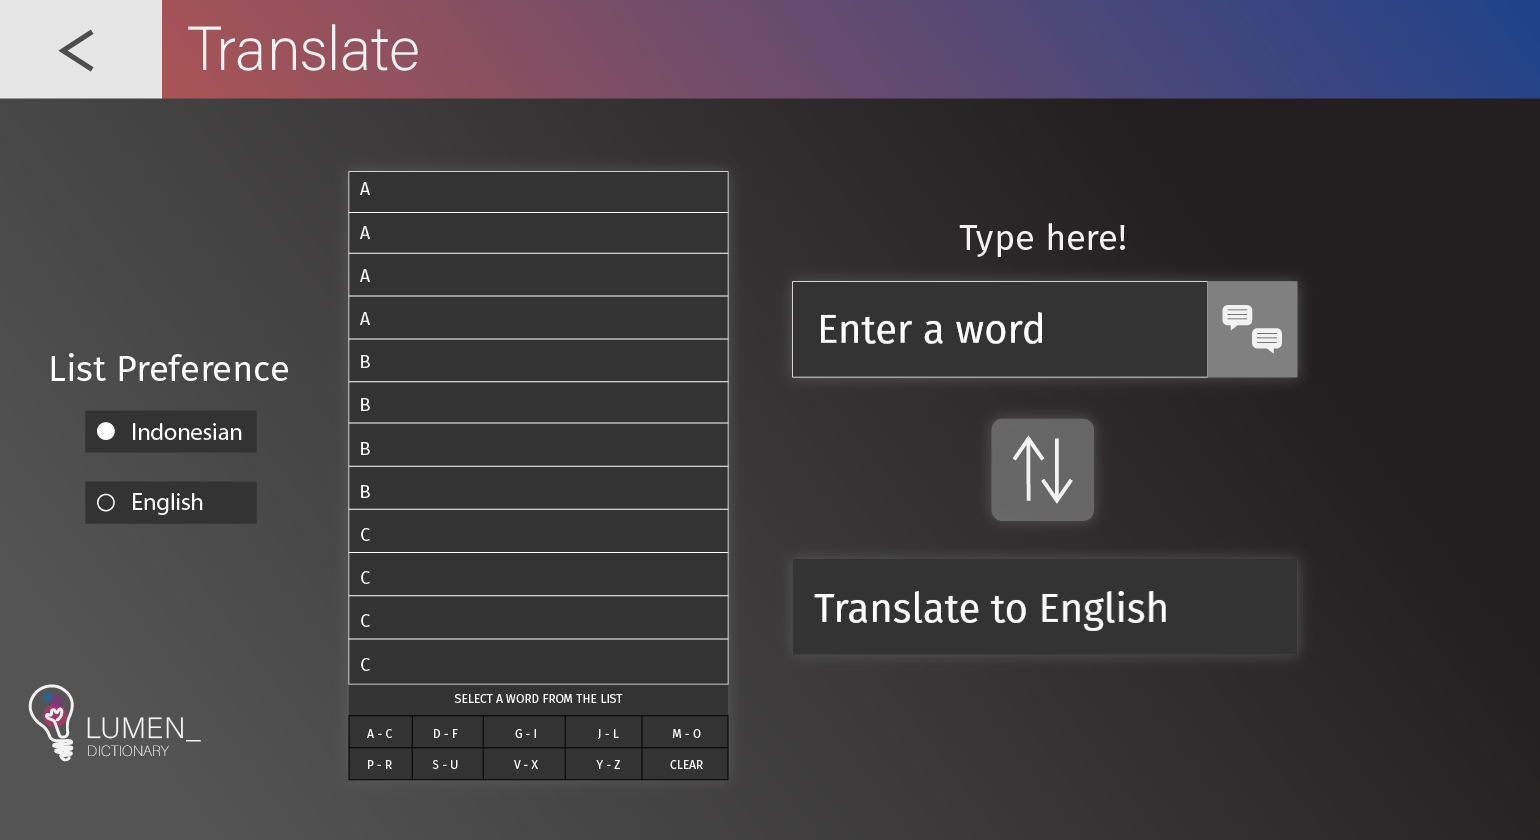The width and height of the screenshot is (1540, 840).
Task: Click the Y - Z letter range button
Action: tap(607, 764)
